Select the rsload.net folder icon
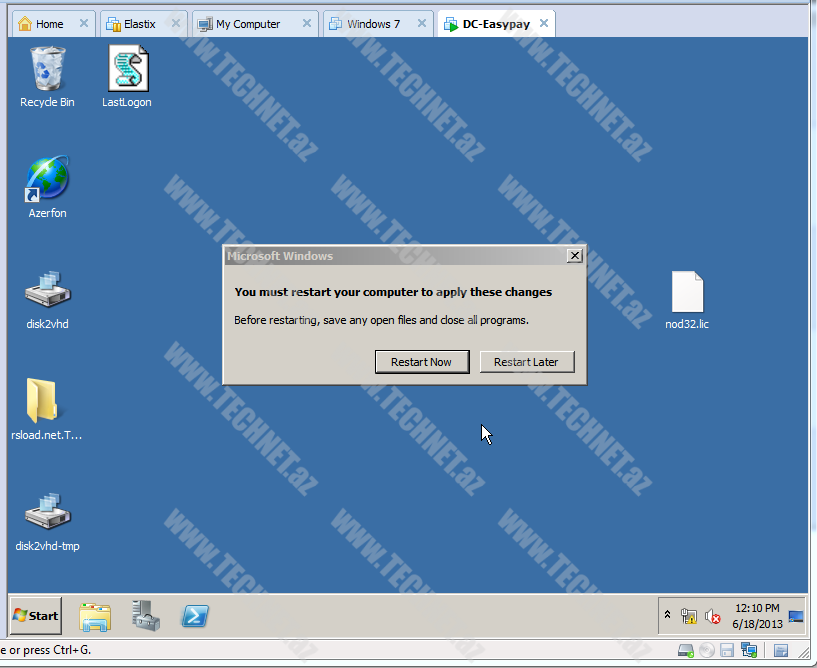This screenshot has width=817, height=668. click(x=47, y=403)
